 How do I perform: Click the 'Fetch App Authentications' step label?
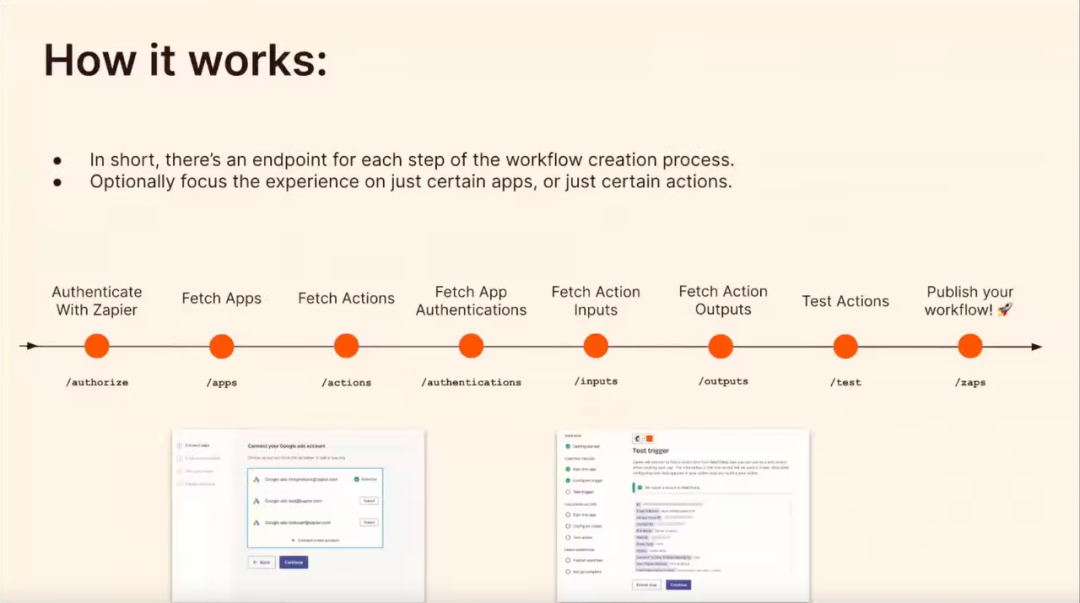(x=471, y=301)
